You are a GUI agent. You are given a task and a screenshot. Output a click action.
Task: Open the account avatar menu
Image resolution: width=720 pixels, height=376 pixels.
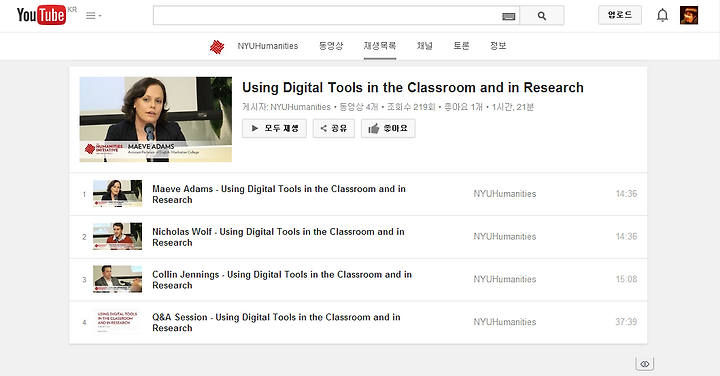[x=689, y=15]
